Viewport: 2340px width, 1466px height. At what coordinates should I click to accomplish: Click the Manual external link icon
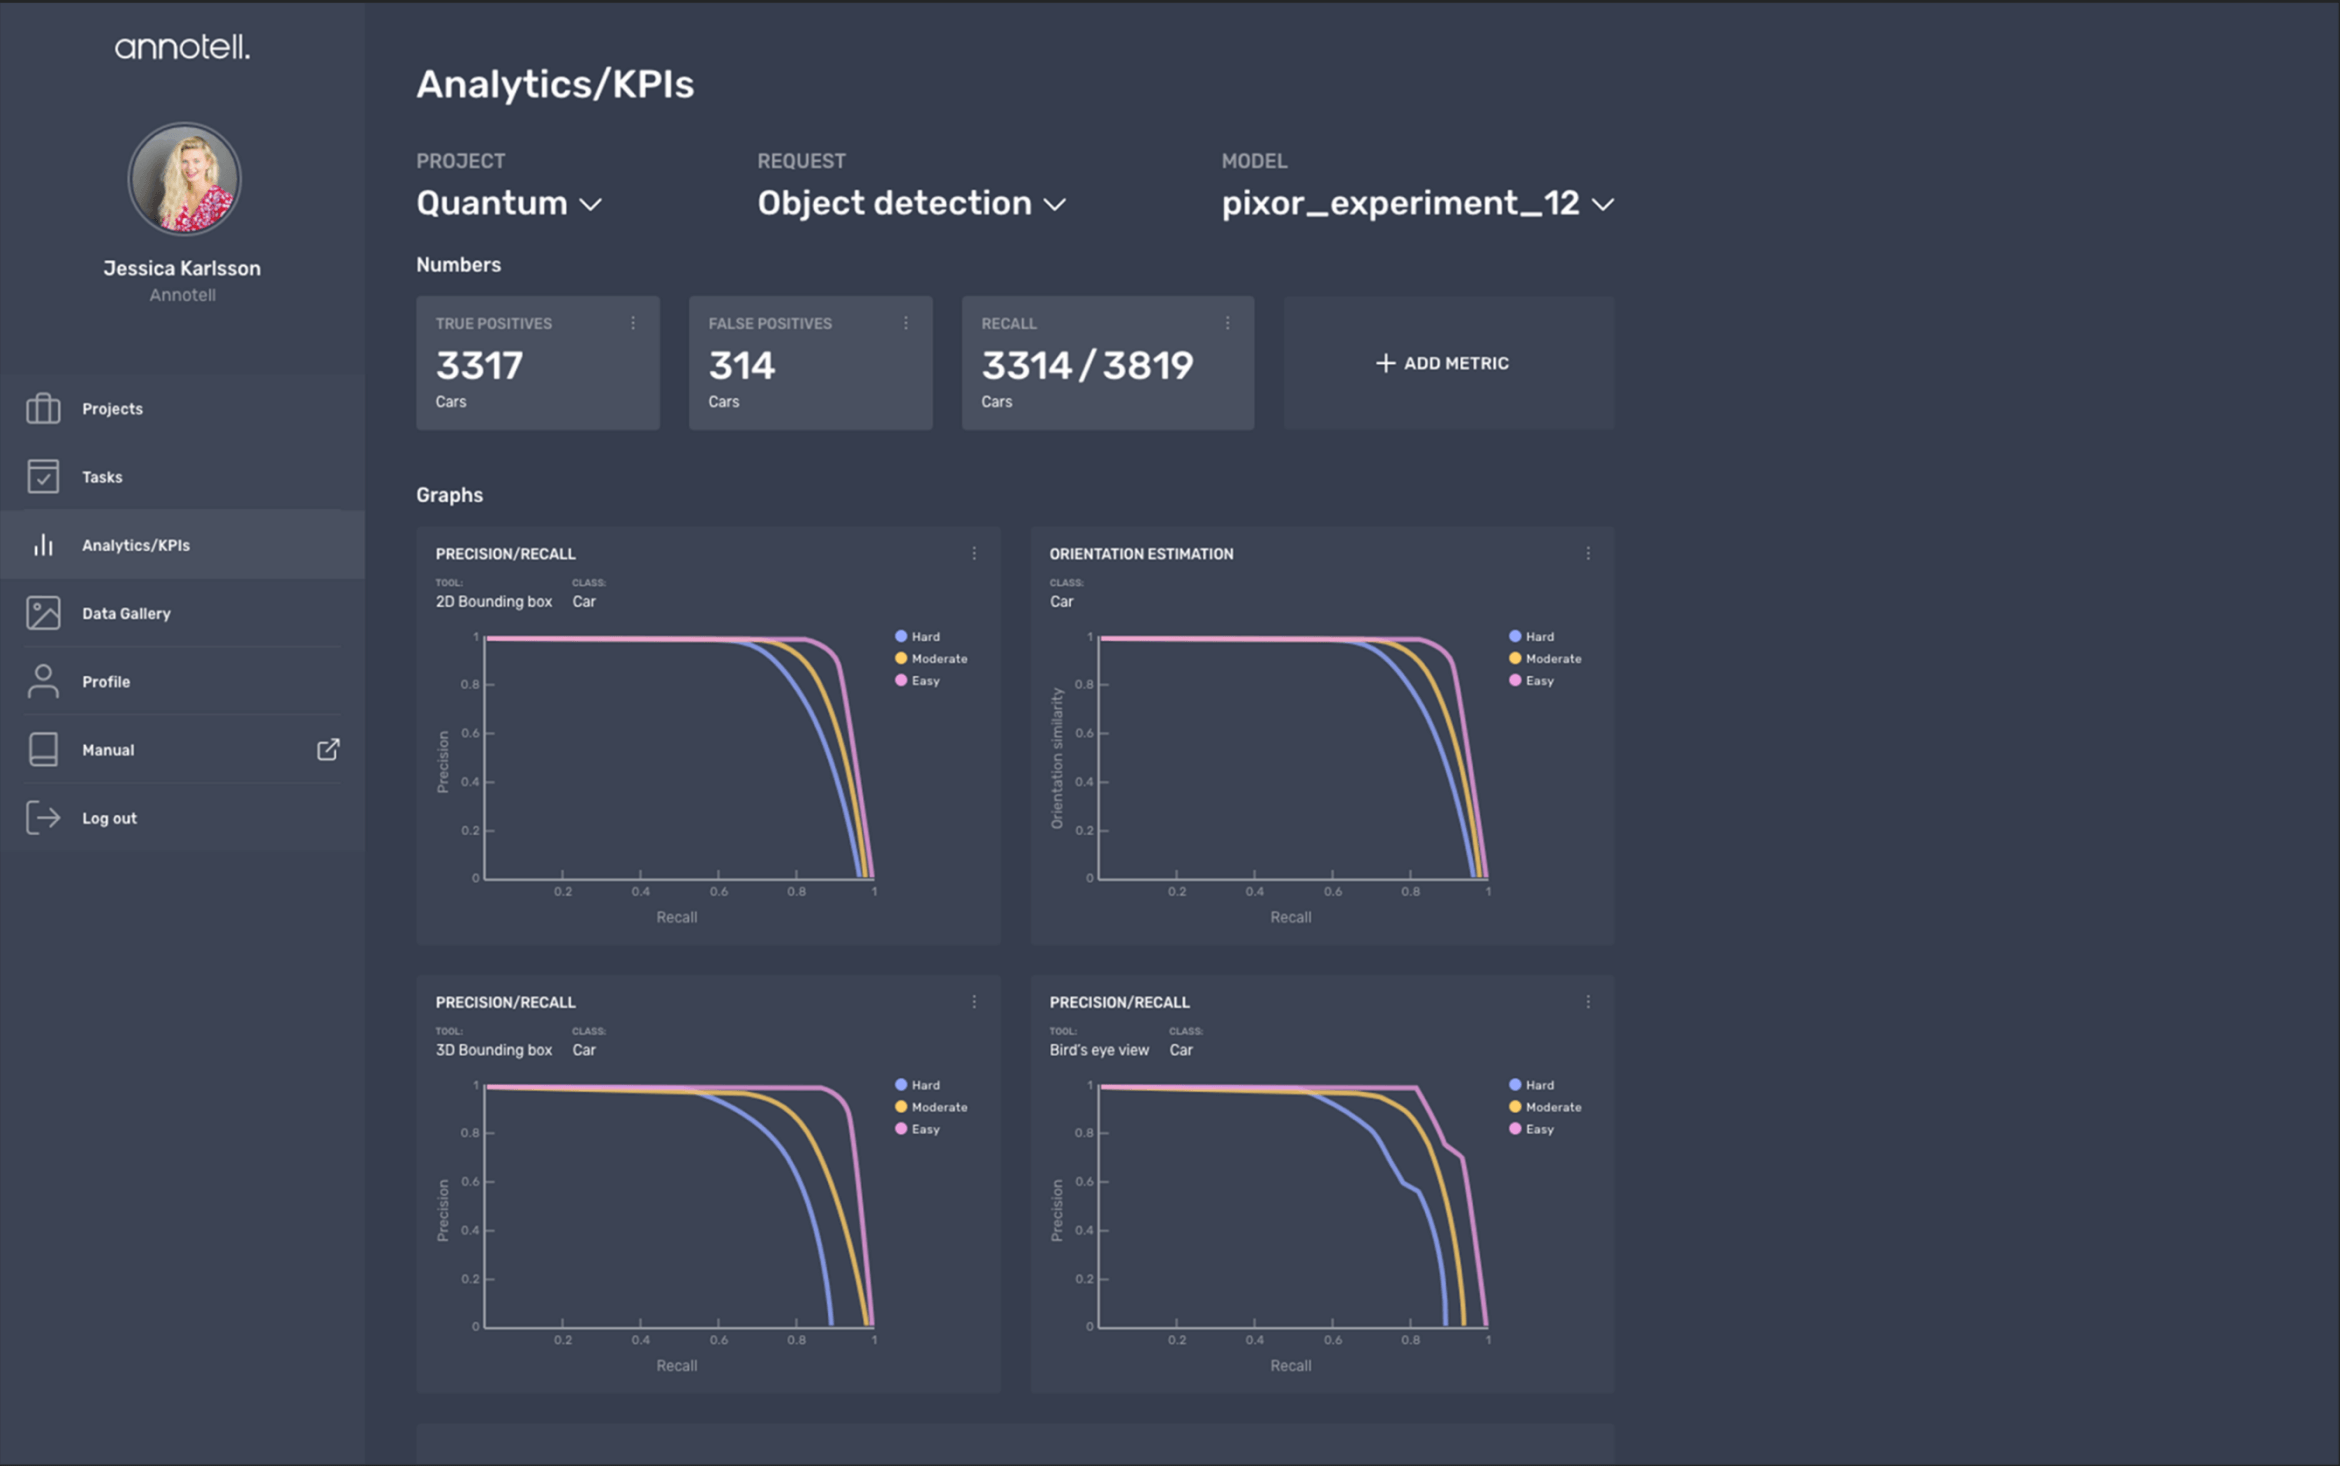click(328, 749)
